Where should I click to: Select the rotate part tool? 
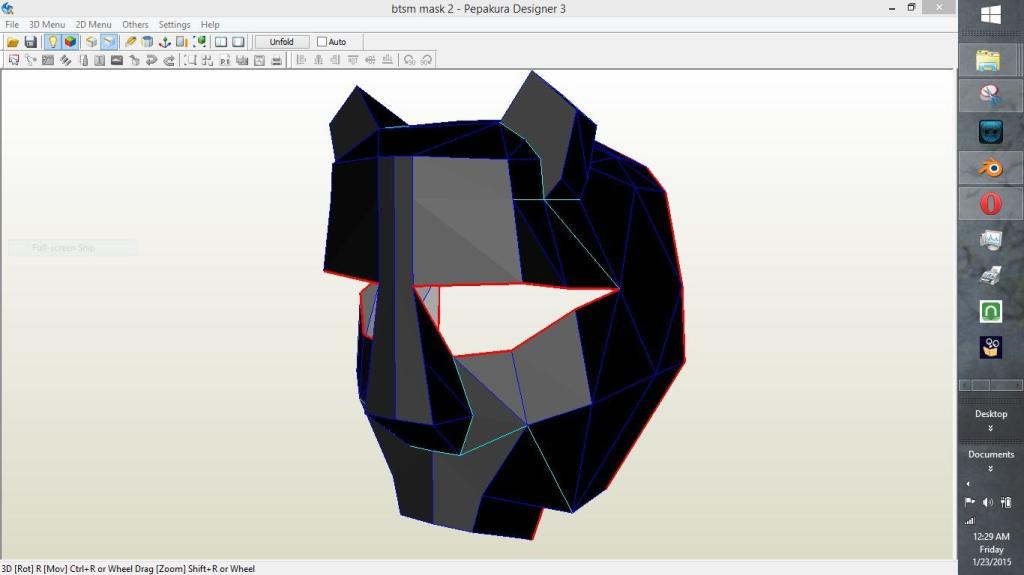click(x=30, y=60)
